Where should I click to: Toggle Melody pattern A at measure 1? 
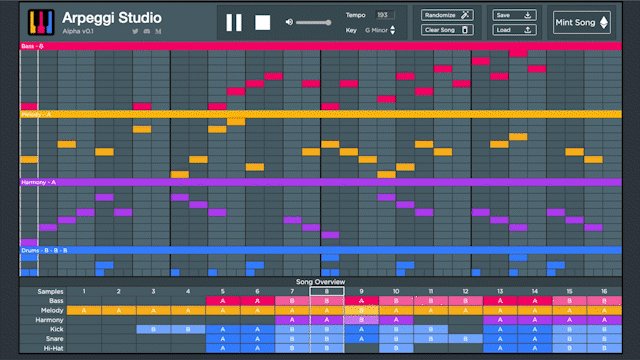pyautogui.click(x=84, y=311)
